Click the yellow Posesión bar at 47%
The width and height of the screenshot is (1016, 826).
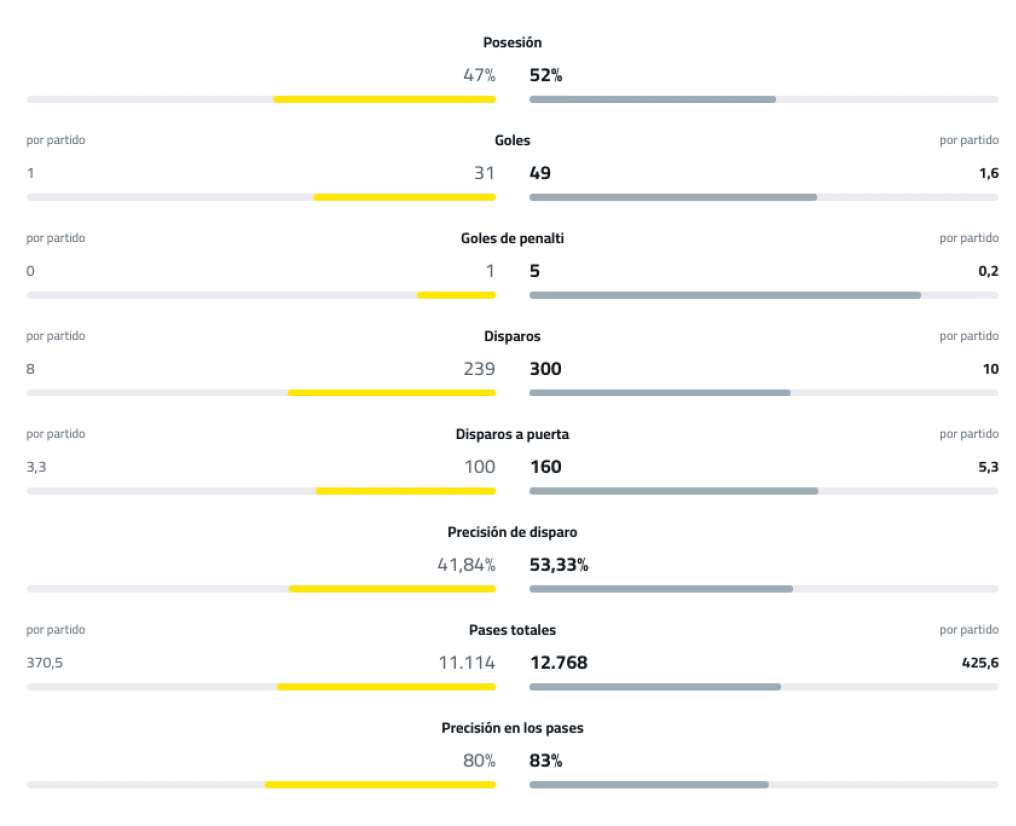[x=384, y=99]
